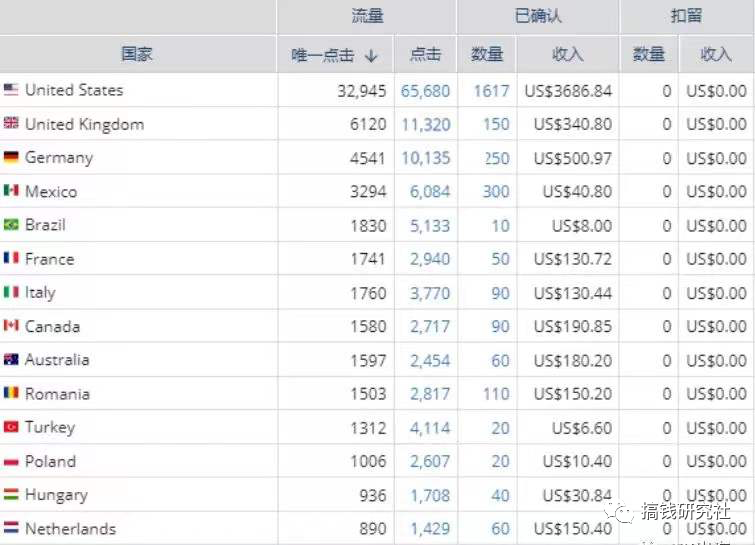Click the Netherlands flag icon
This screenshot has width=755, height=545.
[x=11, y=528]
